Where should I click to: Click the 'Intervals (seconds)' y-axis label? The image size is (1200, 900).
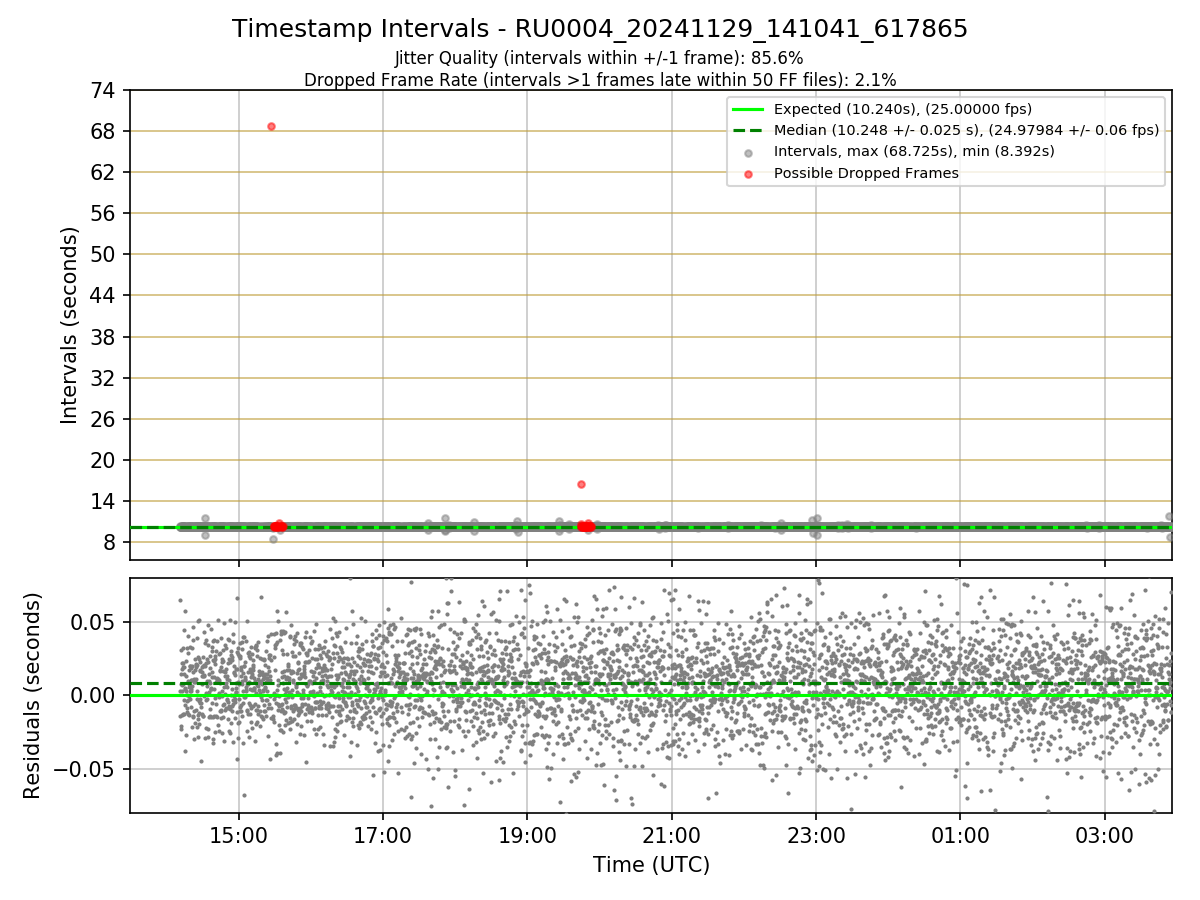pyautogui.click(x=69, y=325)
